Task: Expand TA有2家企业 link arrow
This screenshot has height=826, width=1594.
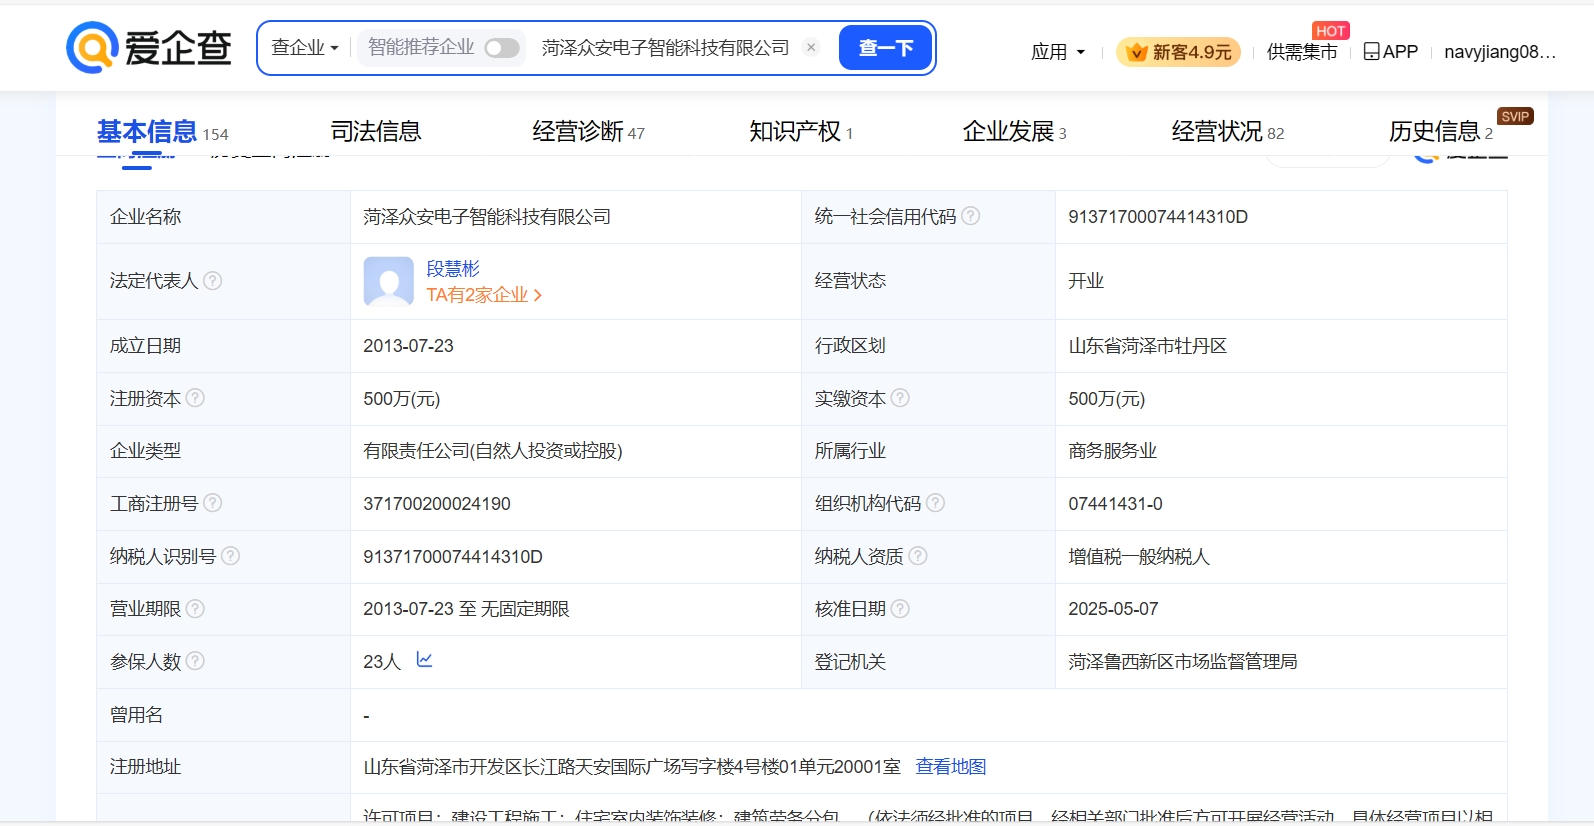Action: pos(538,295)
